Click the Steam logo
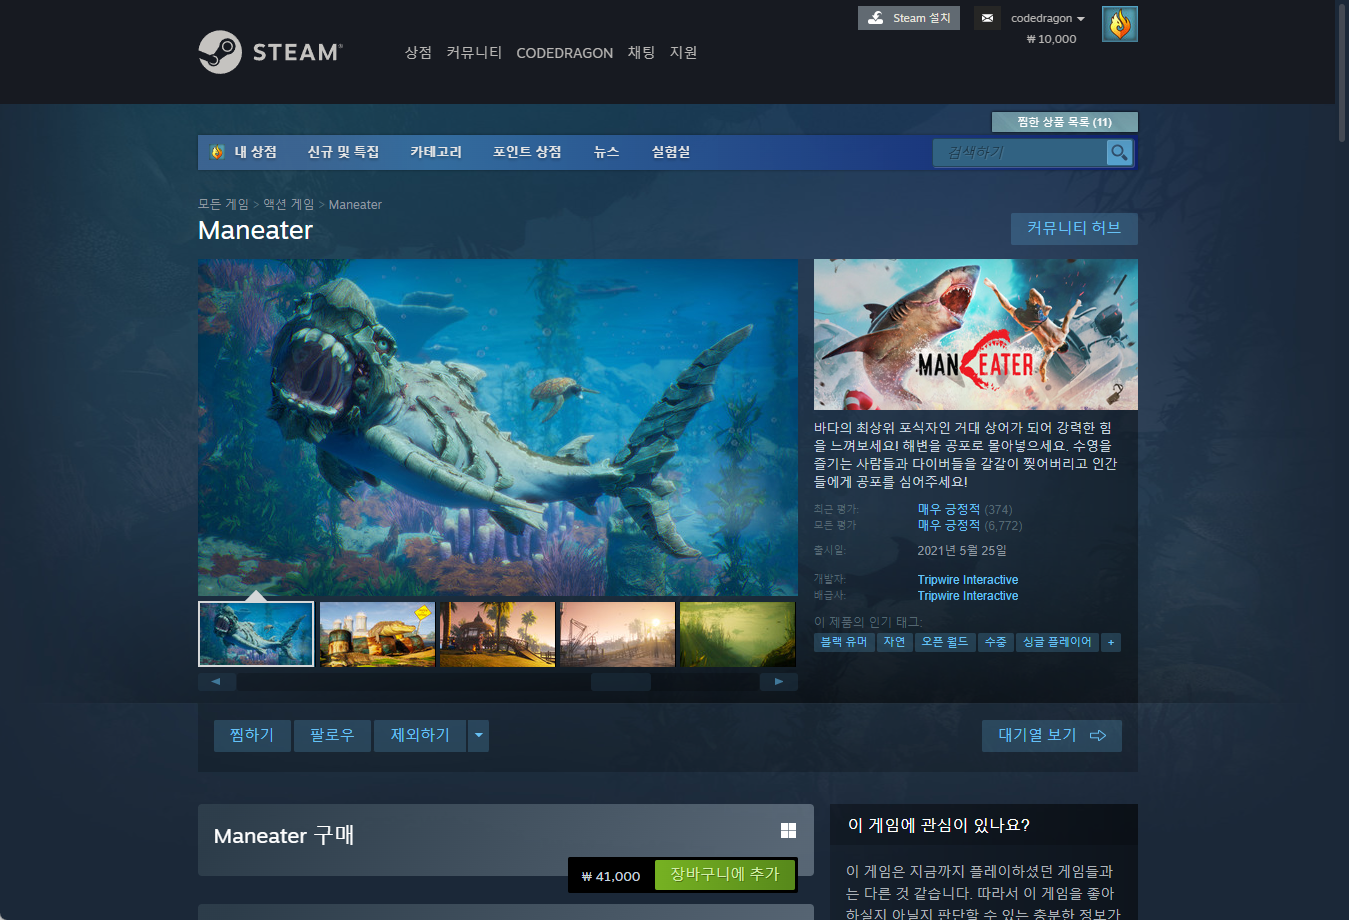The height and width of the screenshot is (920, 1349). (270, 52)
